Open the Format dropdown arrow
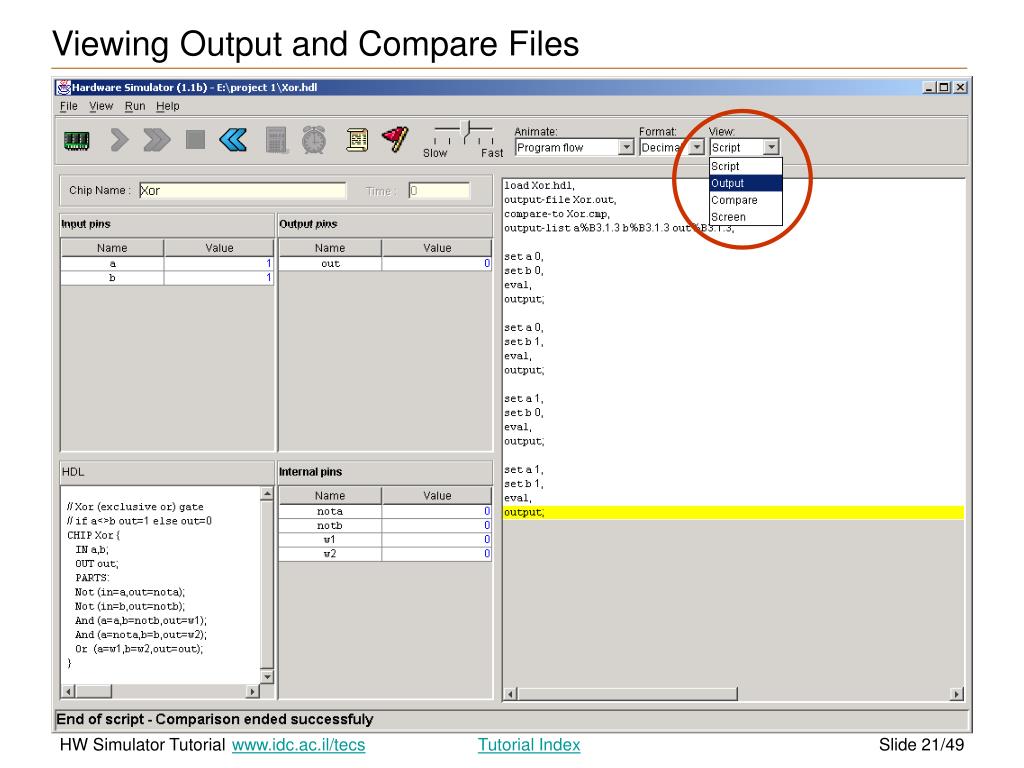Viewport: 1024px width, 768px height. 697,148
